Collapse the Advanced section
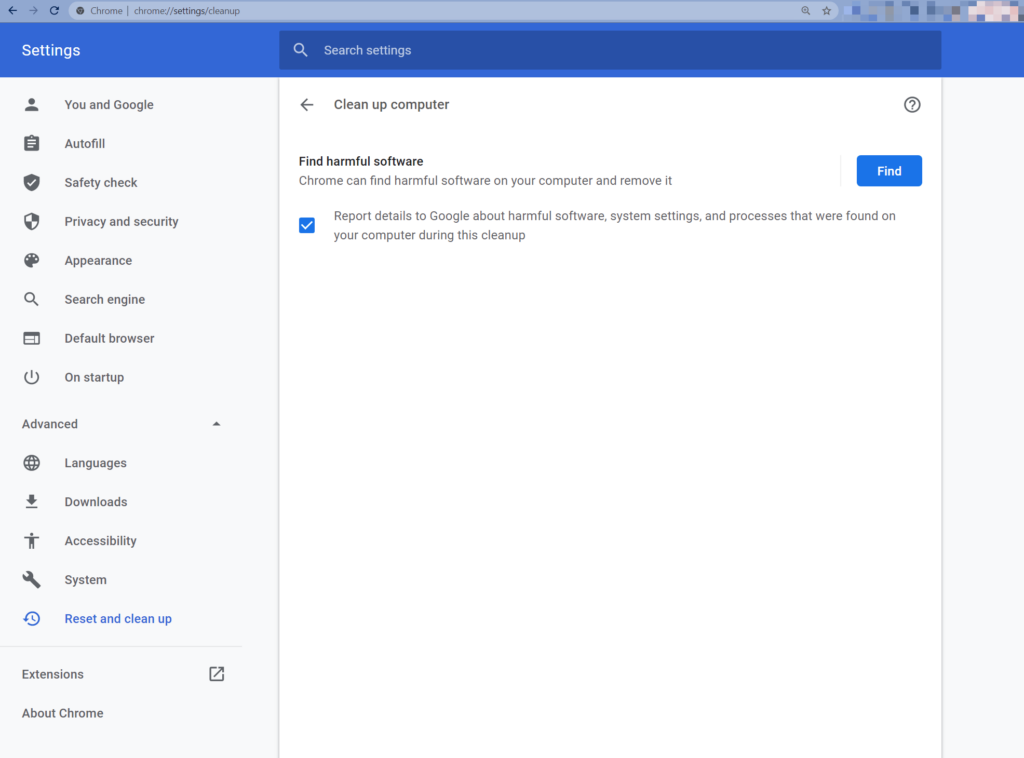This screenshot has height=758, width=1024. pyautogui.click(x=216, y=423)
